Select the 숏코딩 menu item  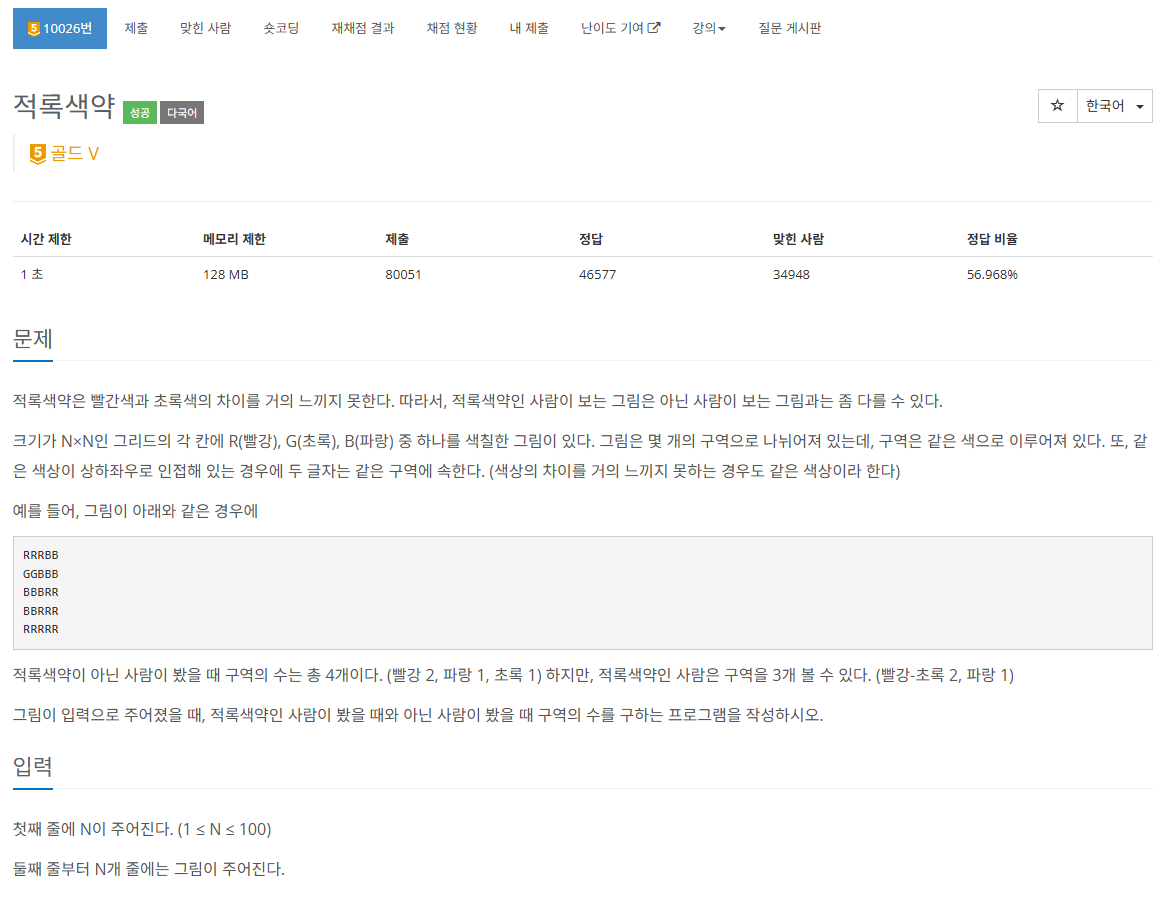[281, 28]
